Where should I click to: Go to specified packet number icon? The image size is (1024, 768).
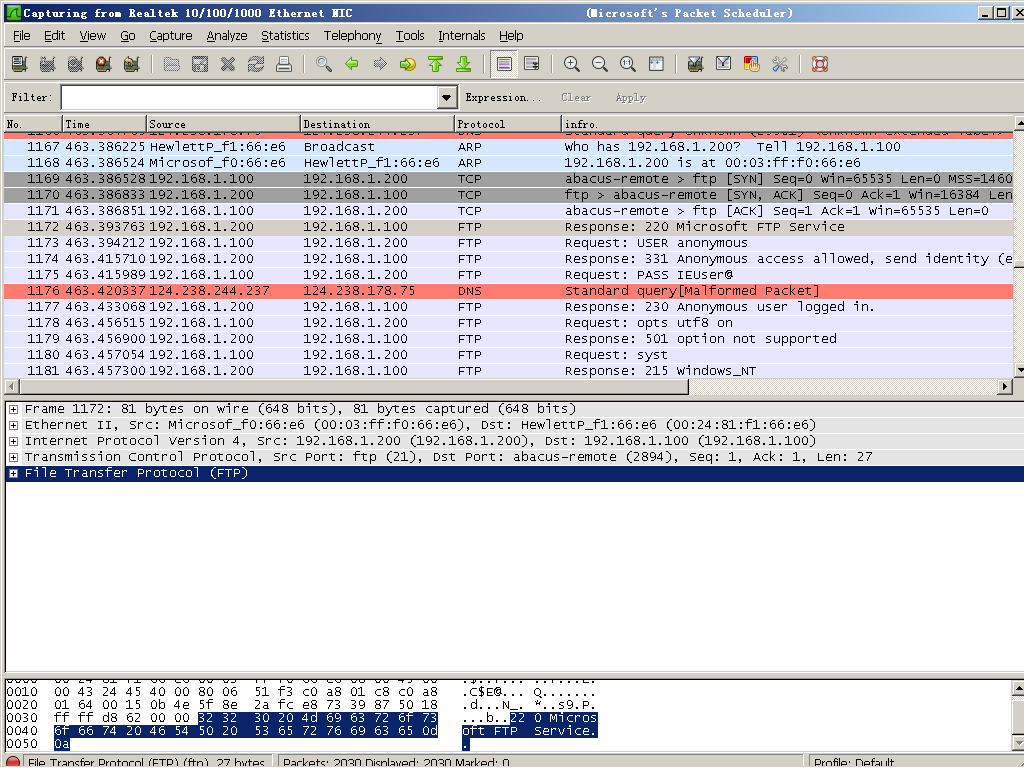tap(408, 63)
